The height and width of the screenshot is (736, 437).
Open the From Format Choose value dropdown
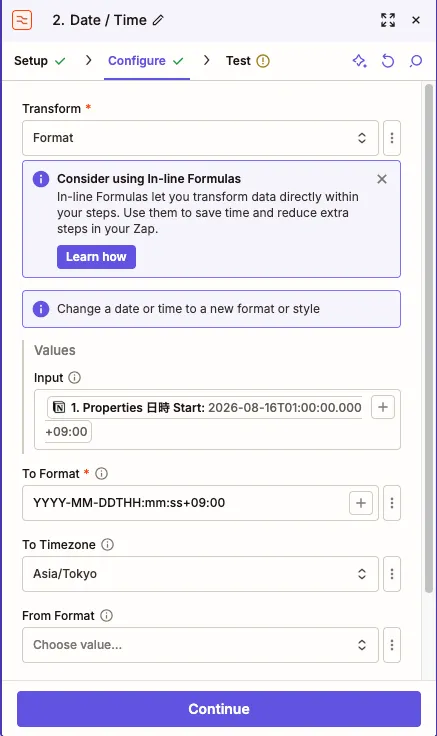(200, 645)
